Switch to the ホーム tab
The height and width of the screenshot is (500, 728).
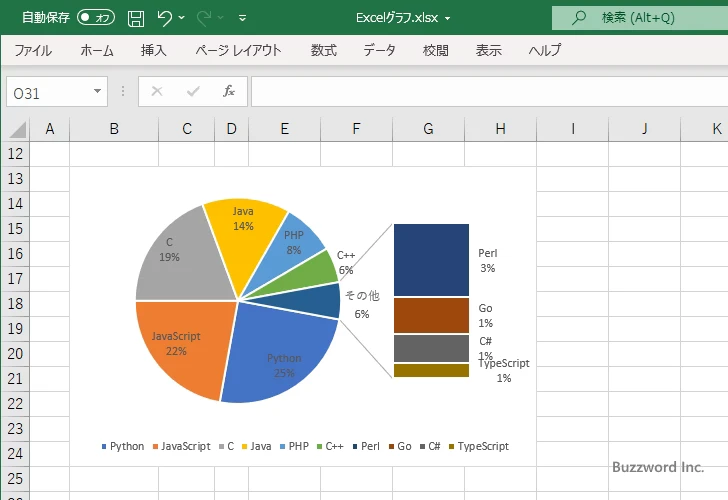97,50
